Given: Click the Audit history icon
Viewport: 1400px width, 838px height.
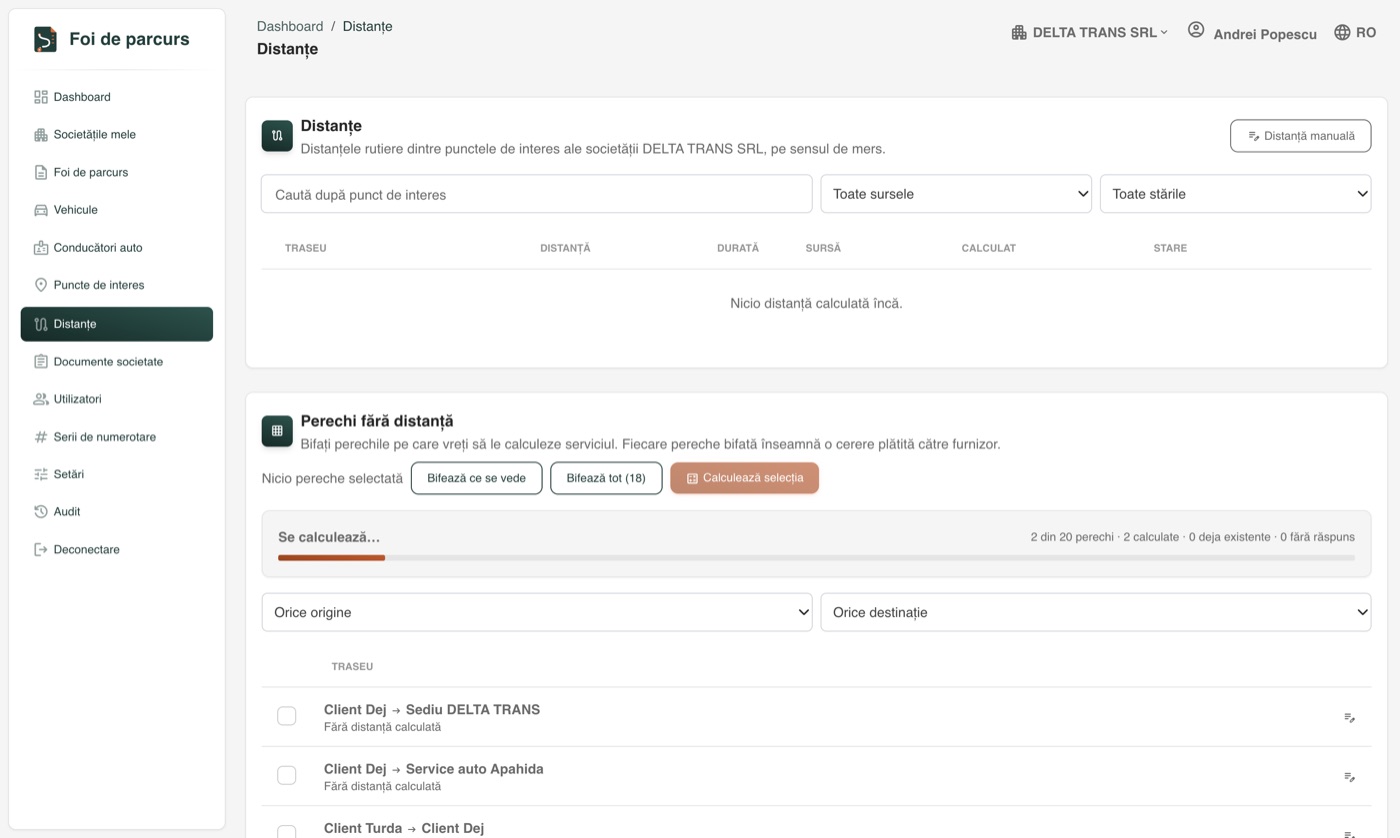Looking at the screenshot, I should pos(41,512).
